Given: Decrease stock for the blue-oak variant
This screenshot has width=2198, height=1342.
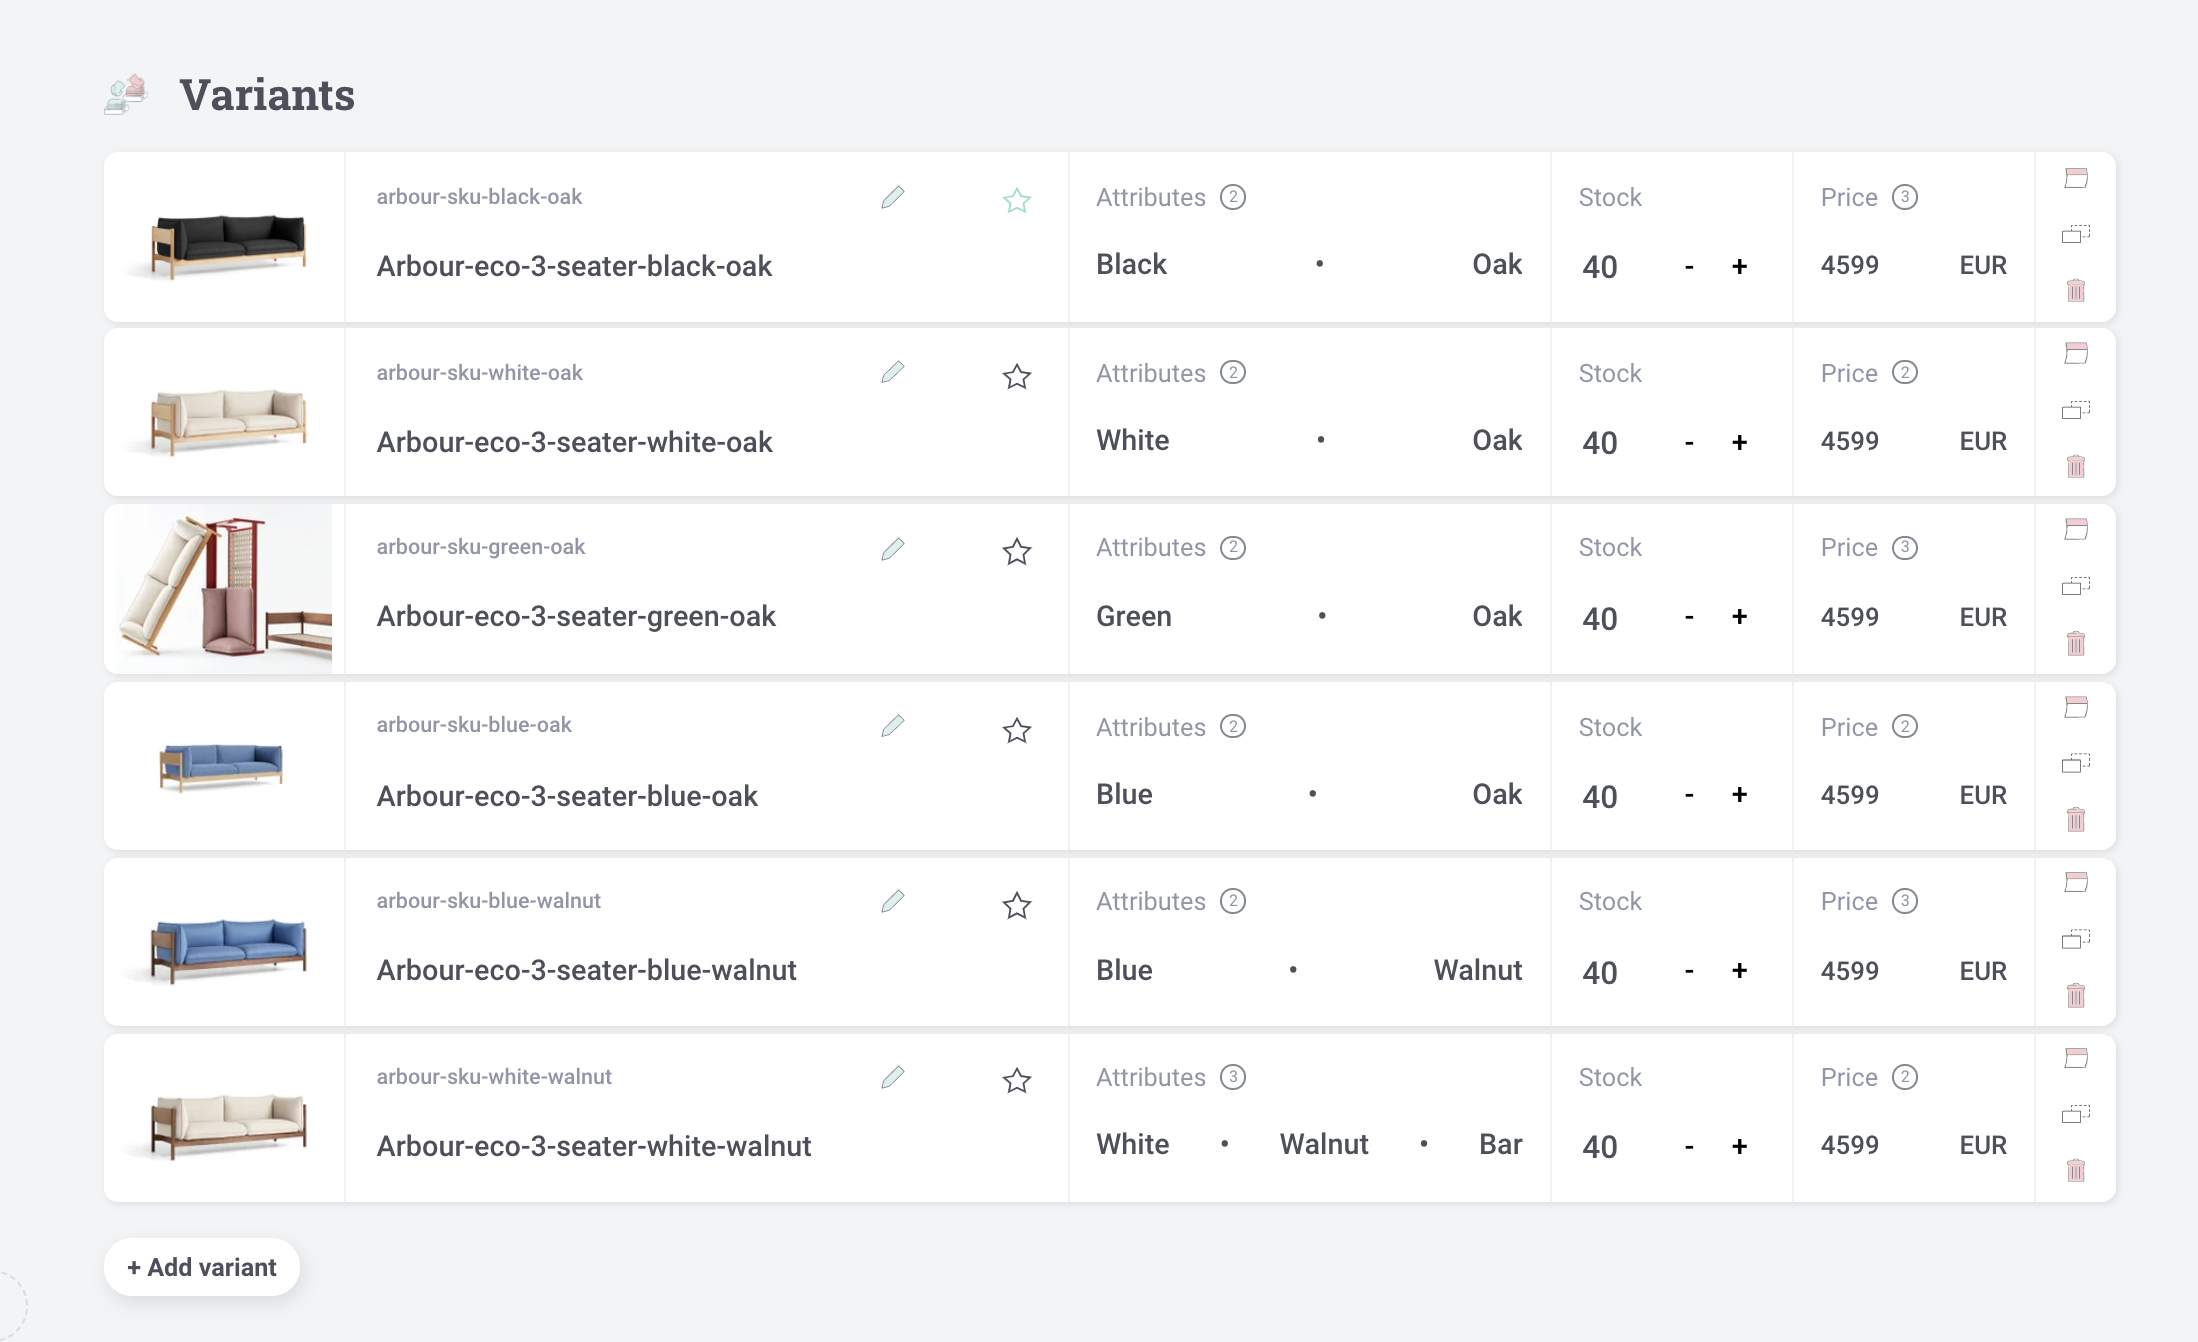Looking at the screenshot, I should (1689, 796).
